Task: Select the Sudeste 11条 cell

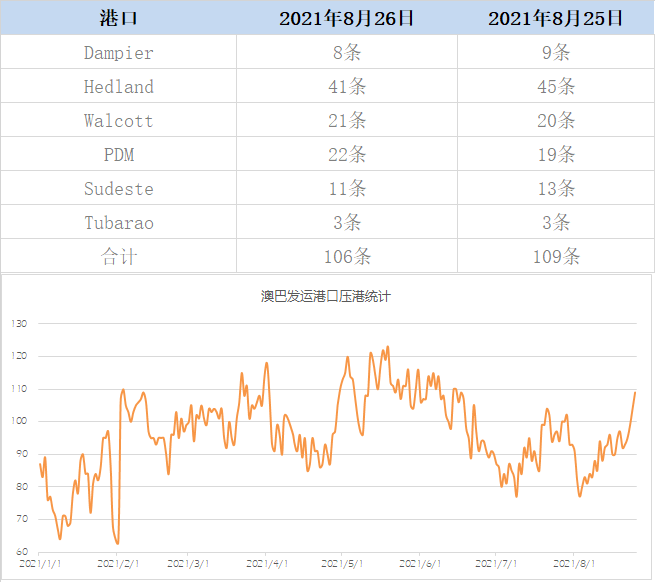Action: (347, 188)
